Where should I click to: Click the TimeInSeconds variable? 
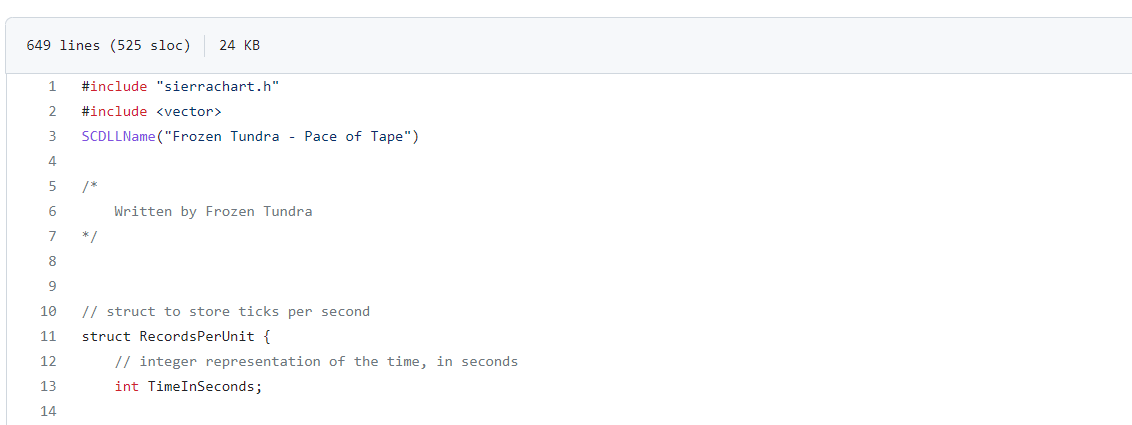[x=204, y=386]
